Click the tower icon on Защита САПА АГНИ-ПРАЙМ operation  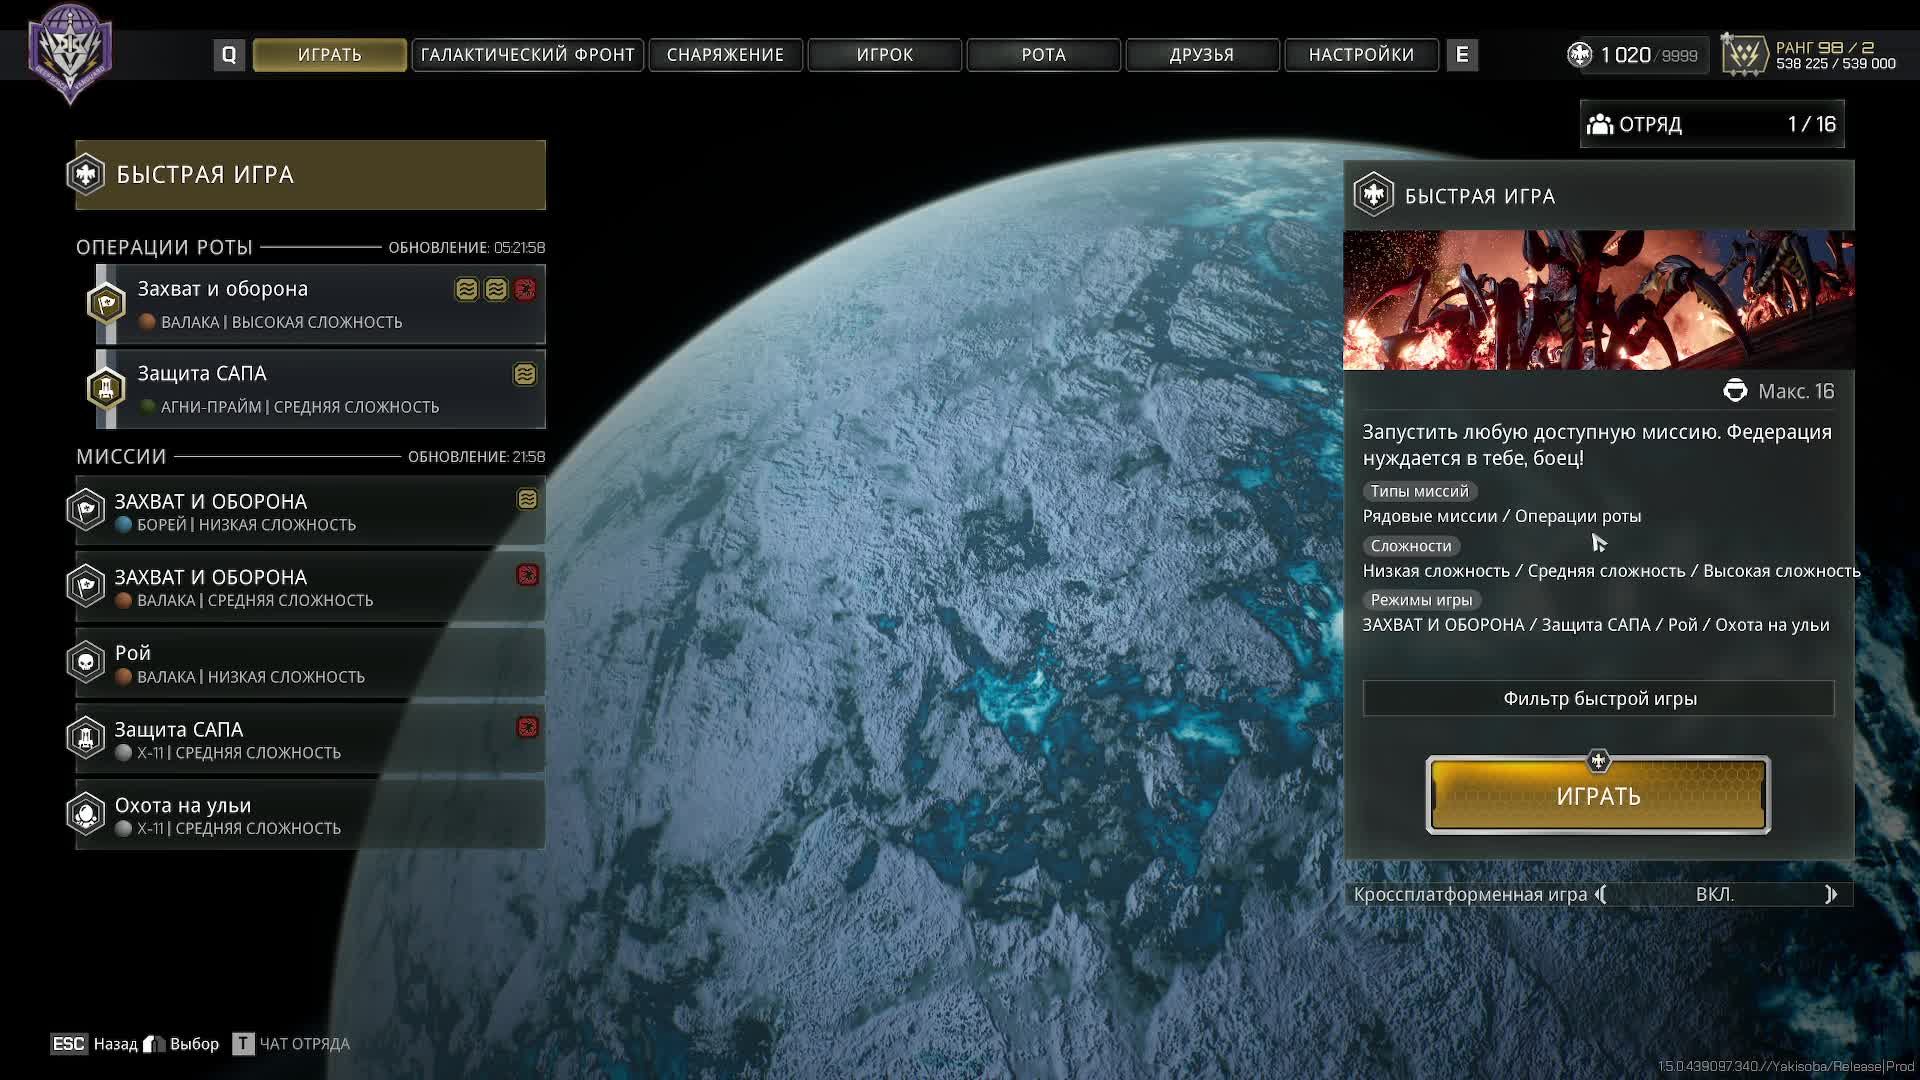pos(106,388)
